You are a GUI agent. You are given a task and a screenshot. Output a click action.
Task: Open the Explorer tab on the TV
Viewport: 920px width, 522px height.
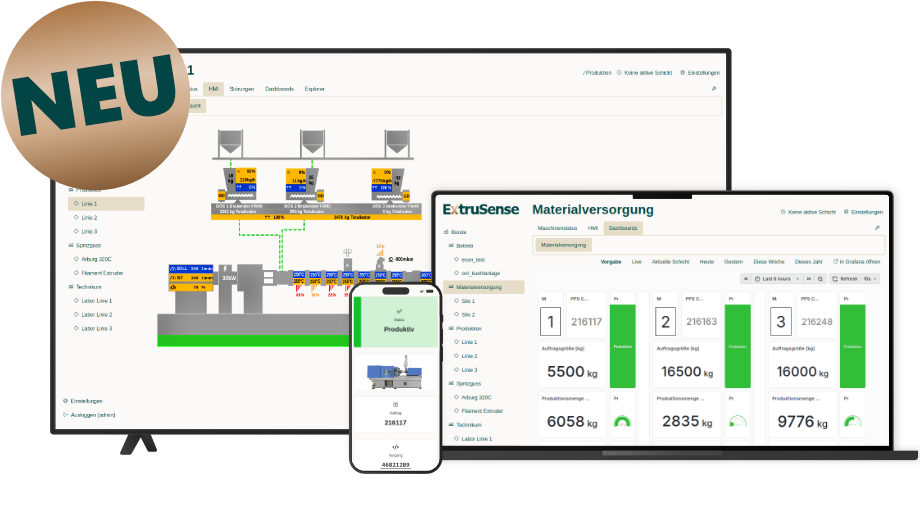pyautogui.click(x=314, y=89)
